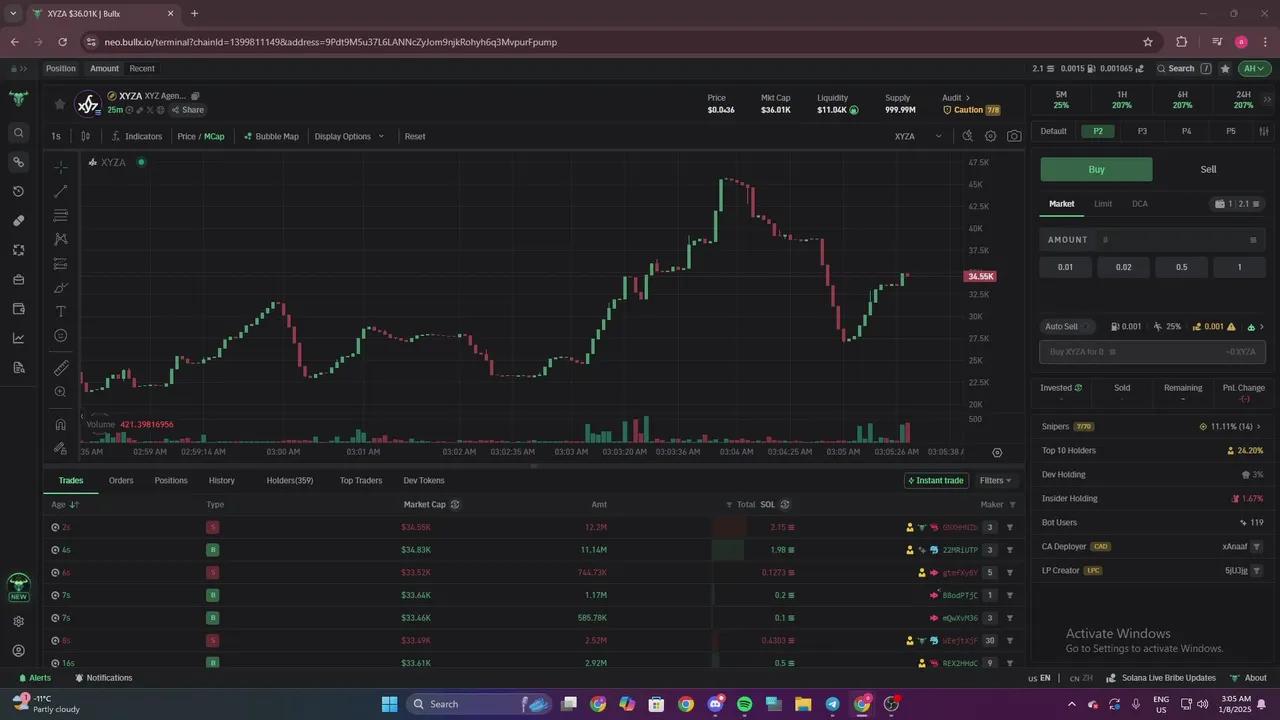Select the text annotation tool
This screenshot has width=1280, height=720.
tap(61, 312)
